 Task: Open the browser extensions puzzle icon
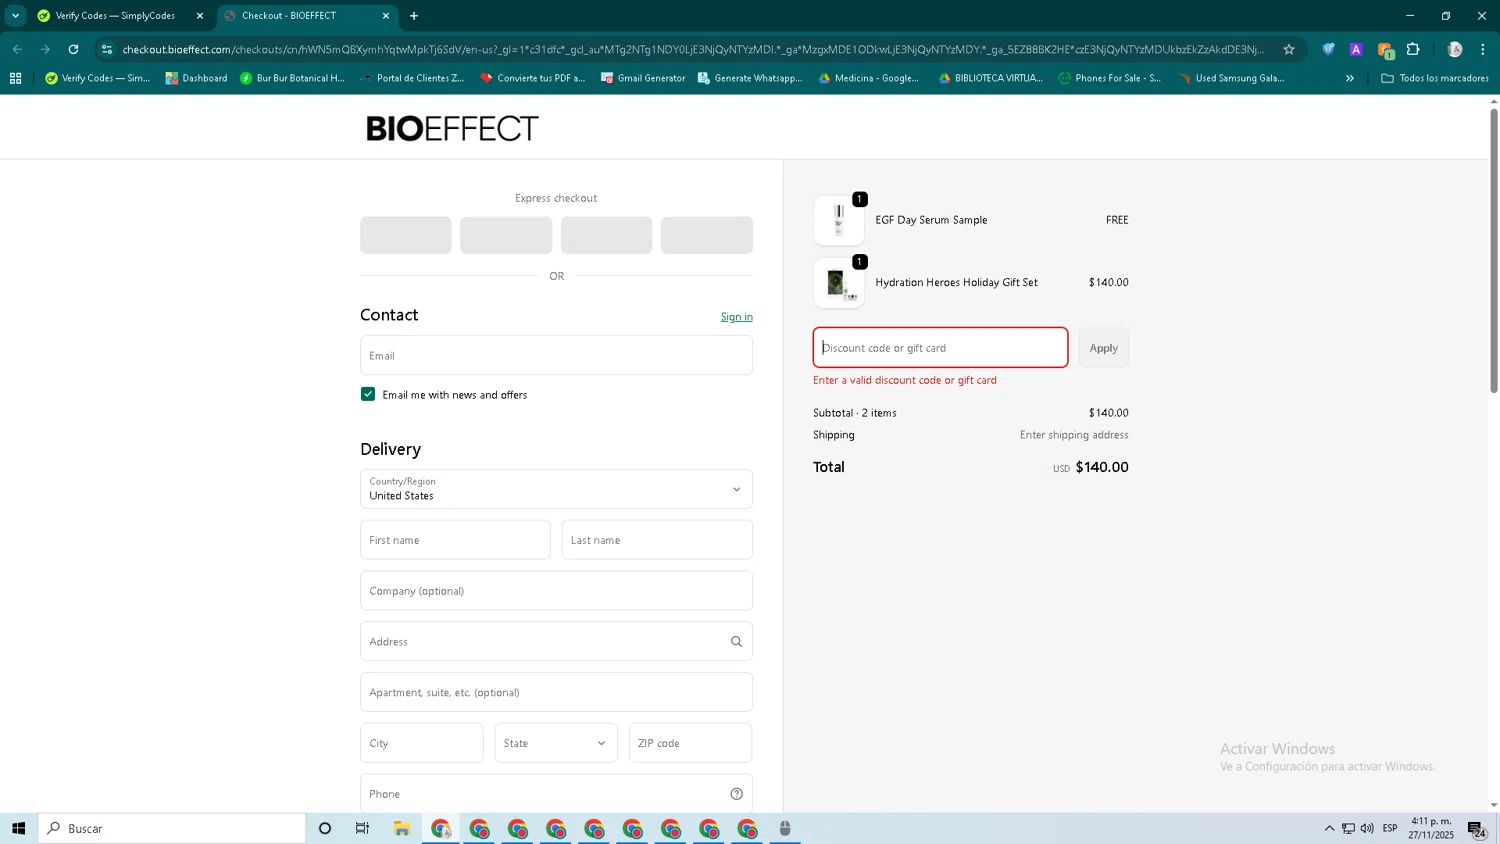[x=1413, y=49]
